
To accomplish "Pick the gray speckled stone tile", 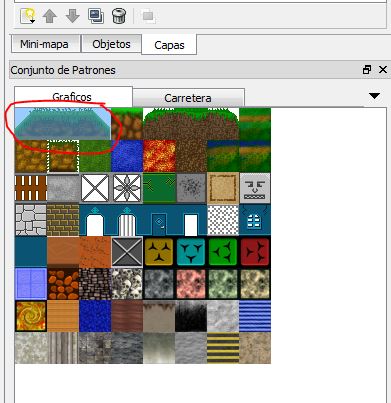I will [x=191, y=188].
